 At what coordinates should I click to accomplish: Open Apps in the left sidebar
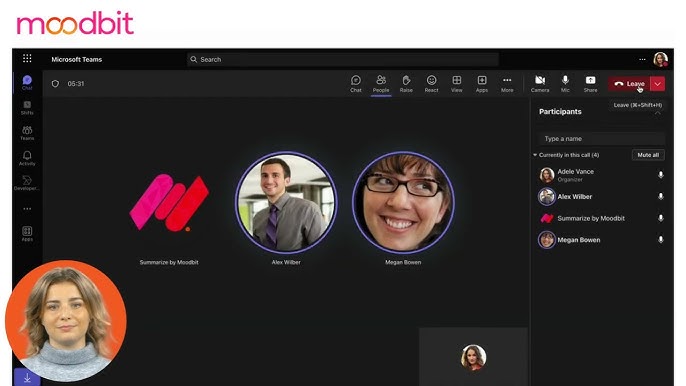[x=27, y=234]
